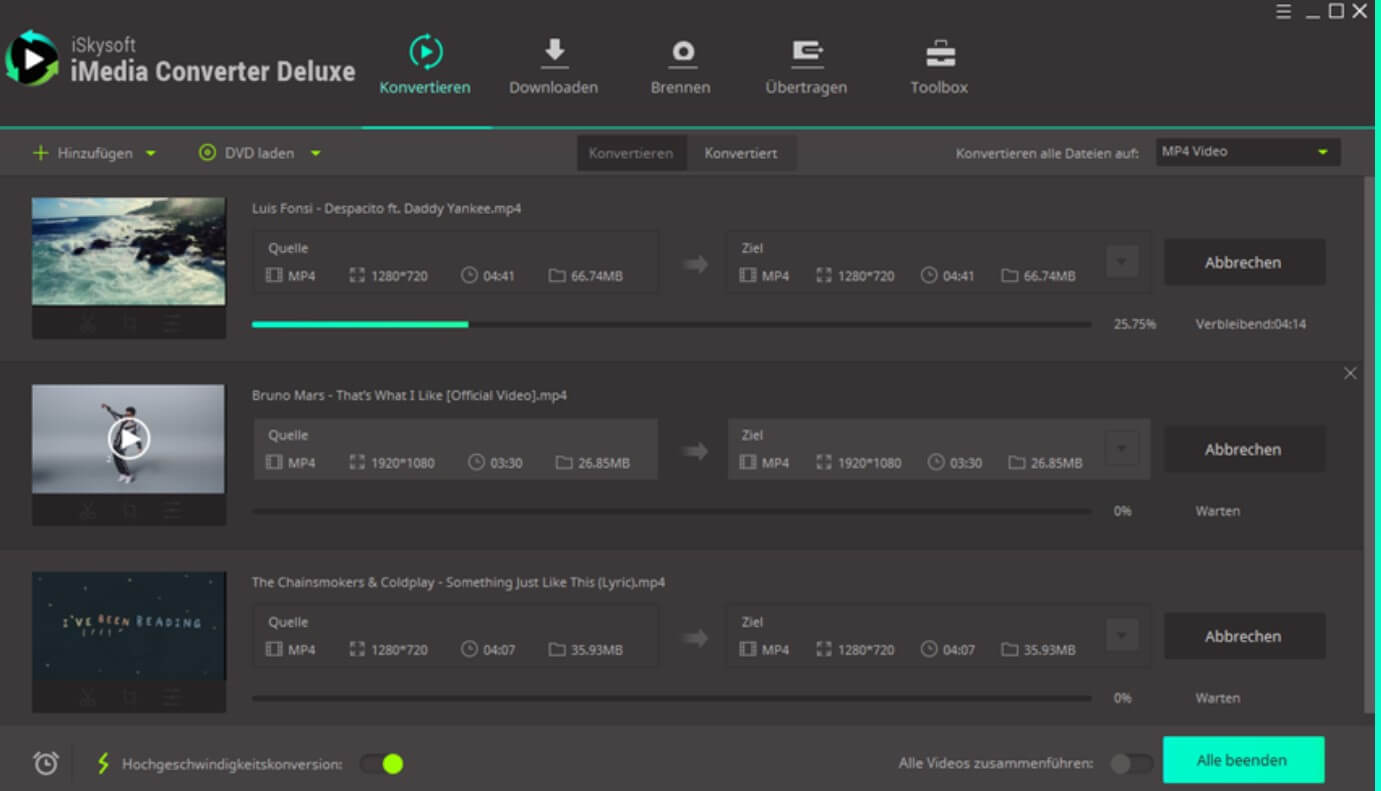Click the Alle beenden button

[1243, 760]
